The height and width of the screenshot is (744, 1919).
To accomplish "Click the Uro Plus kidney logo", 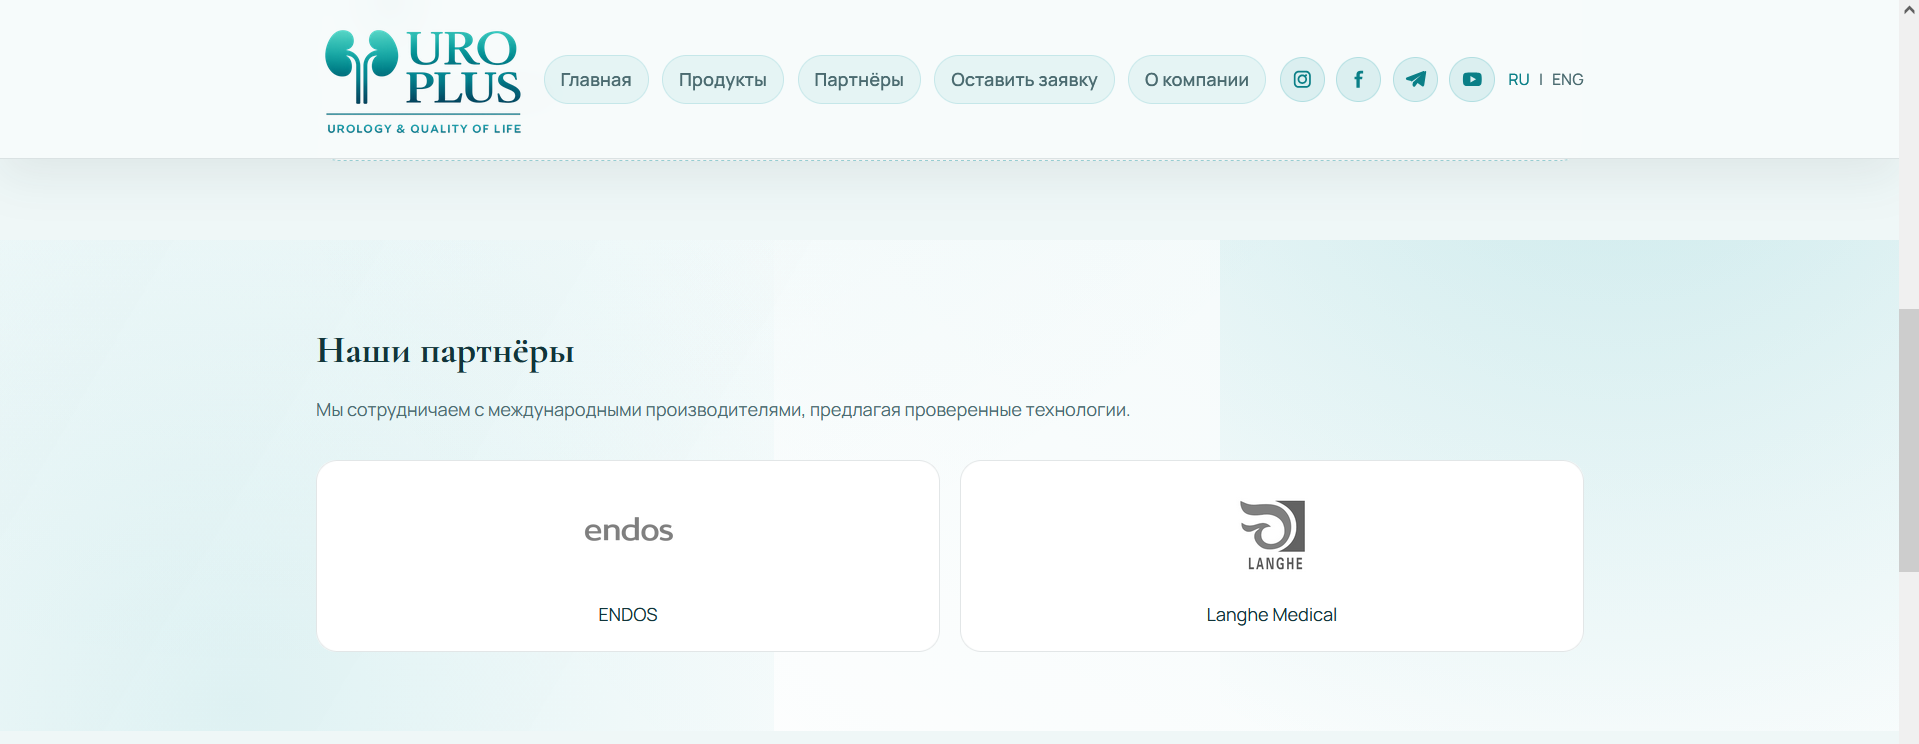I will (423, 81).
